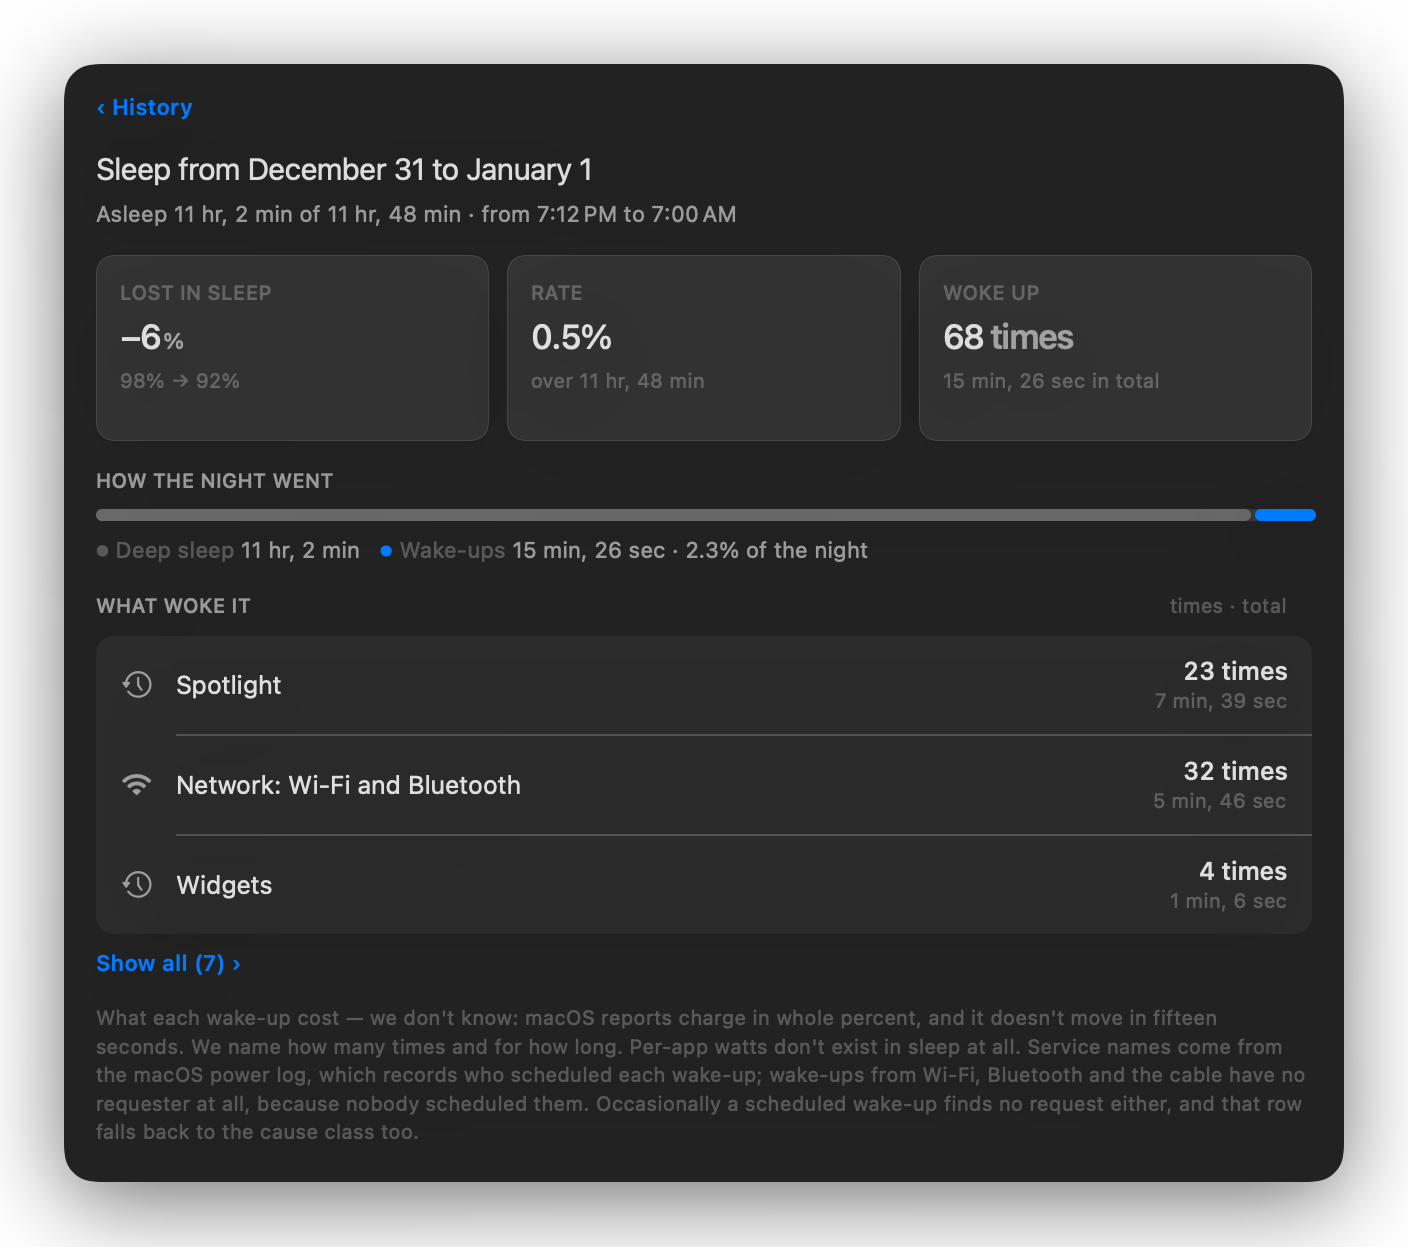Click the Spotlight clock icon
The height and width of the screenshot is (1247, 1408).
137,685
